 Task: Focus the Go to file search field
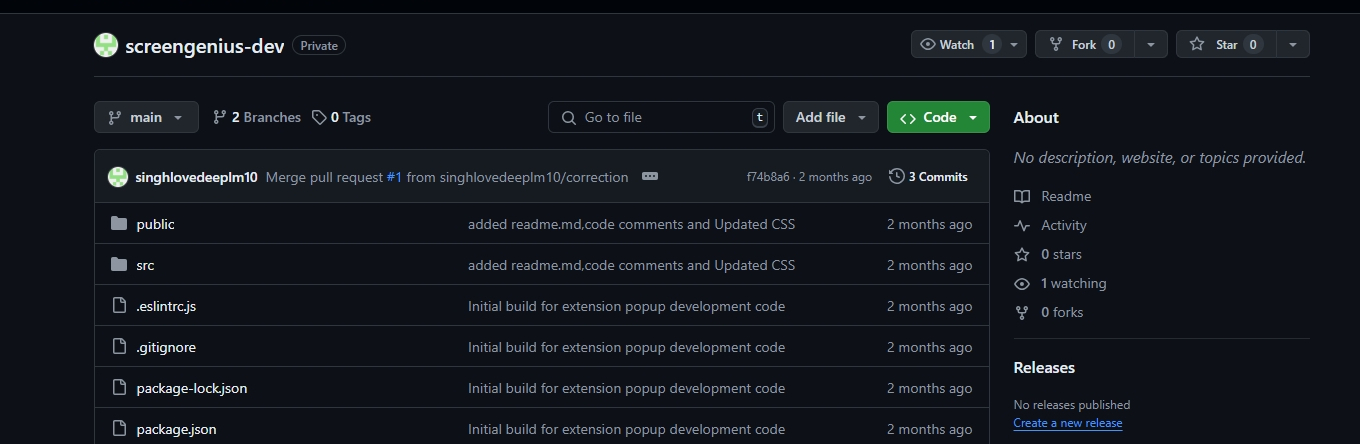pos(661,117)
